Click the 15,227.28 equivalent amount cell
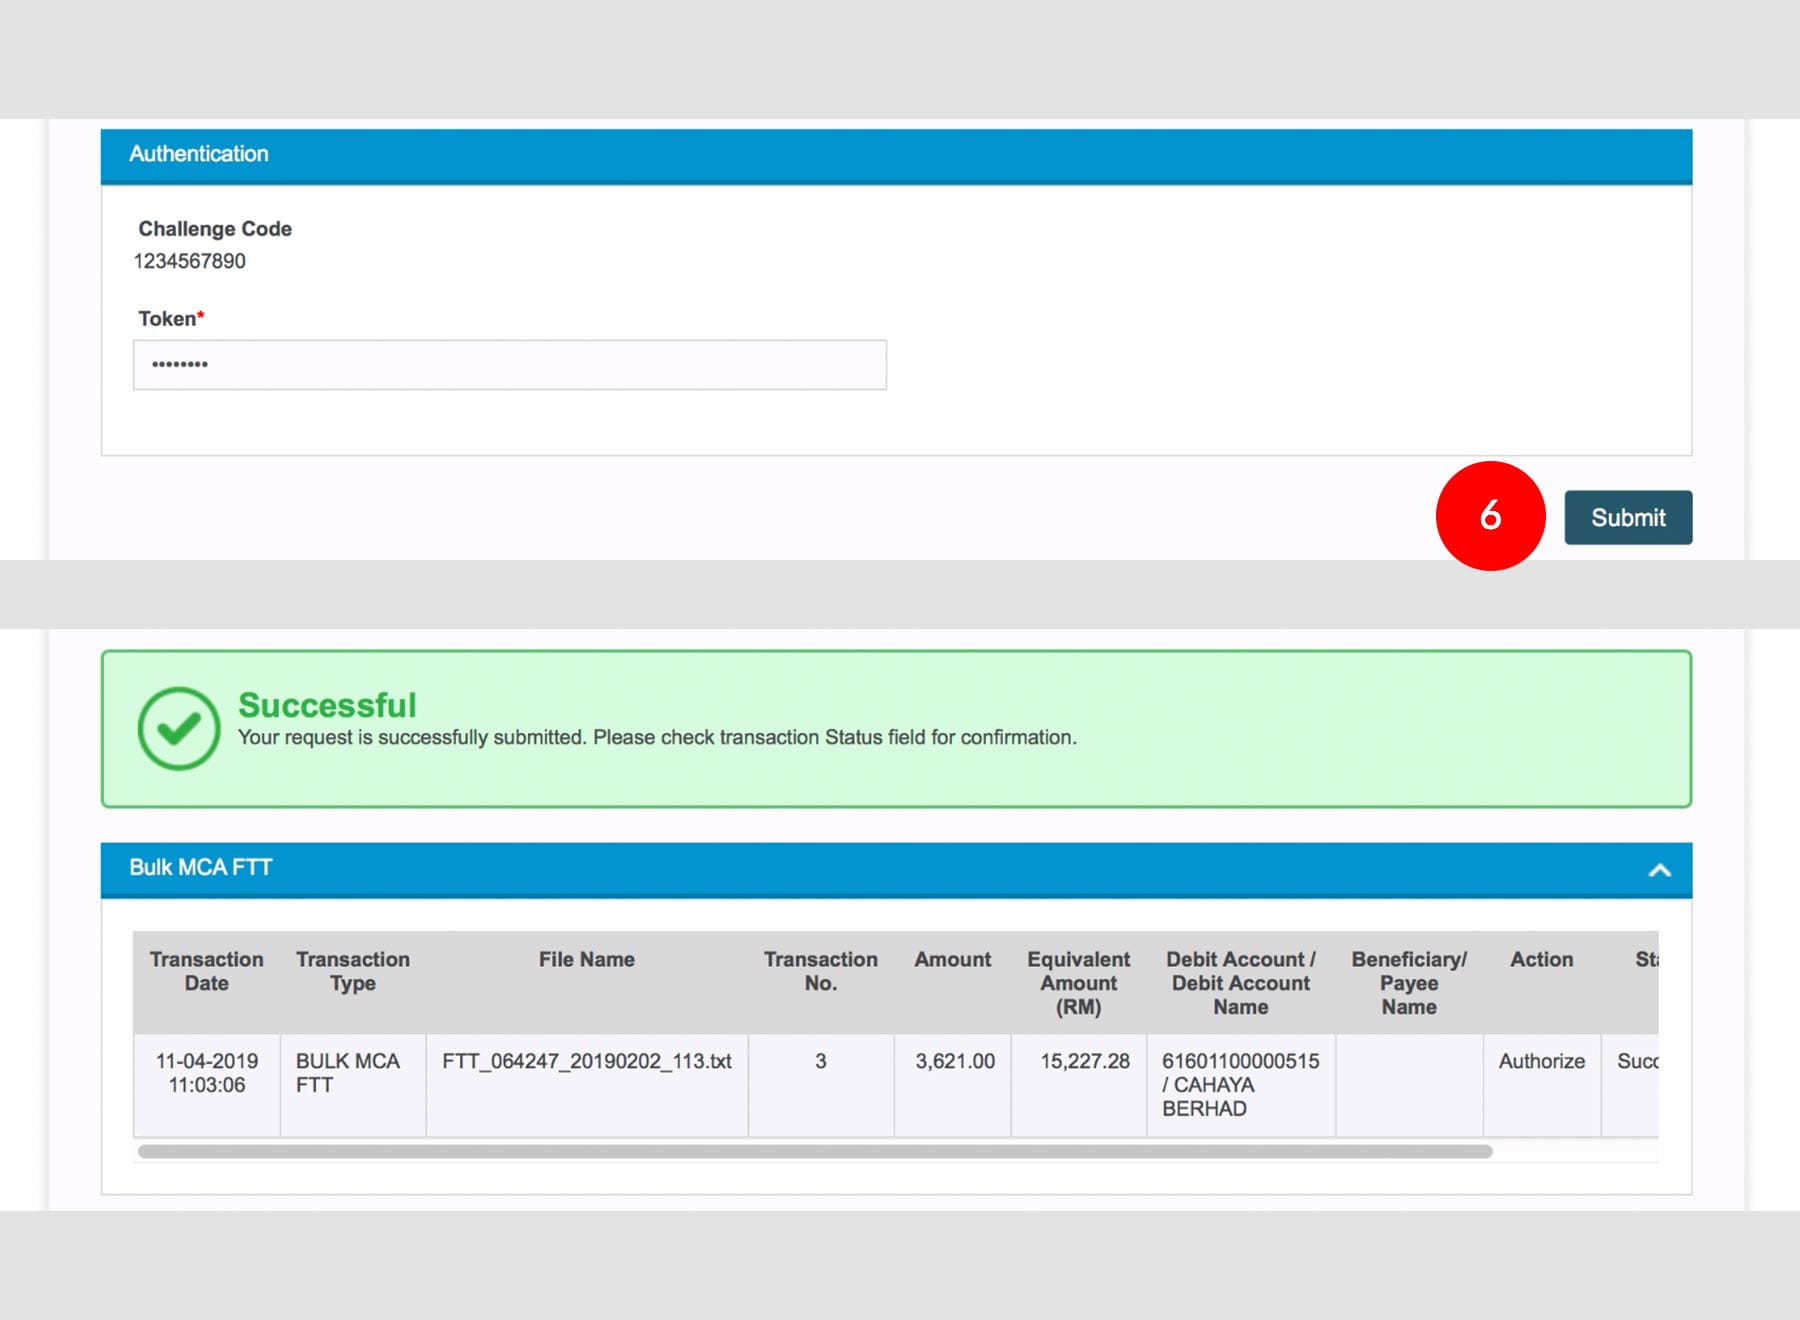This screenshot has height=1320, width=1800. click(x=1084, y=1061)
